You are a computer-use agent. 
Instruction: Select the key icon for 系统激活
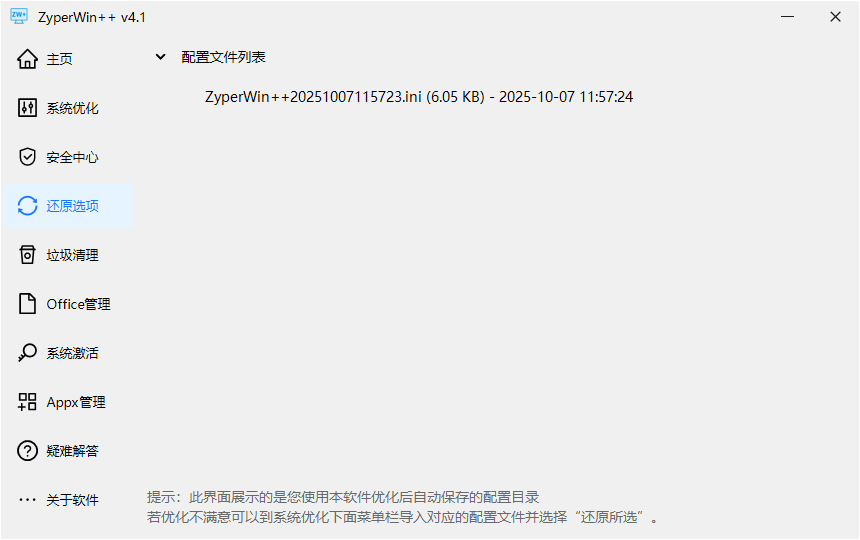(x=27, y=353)
